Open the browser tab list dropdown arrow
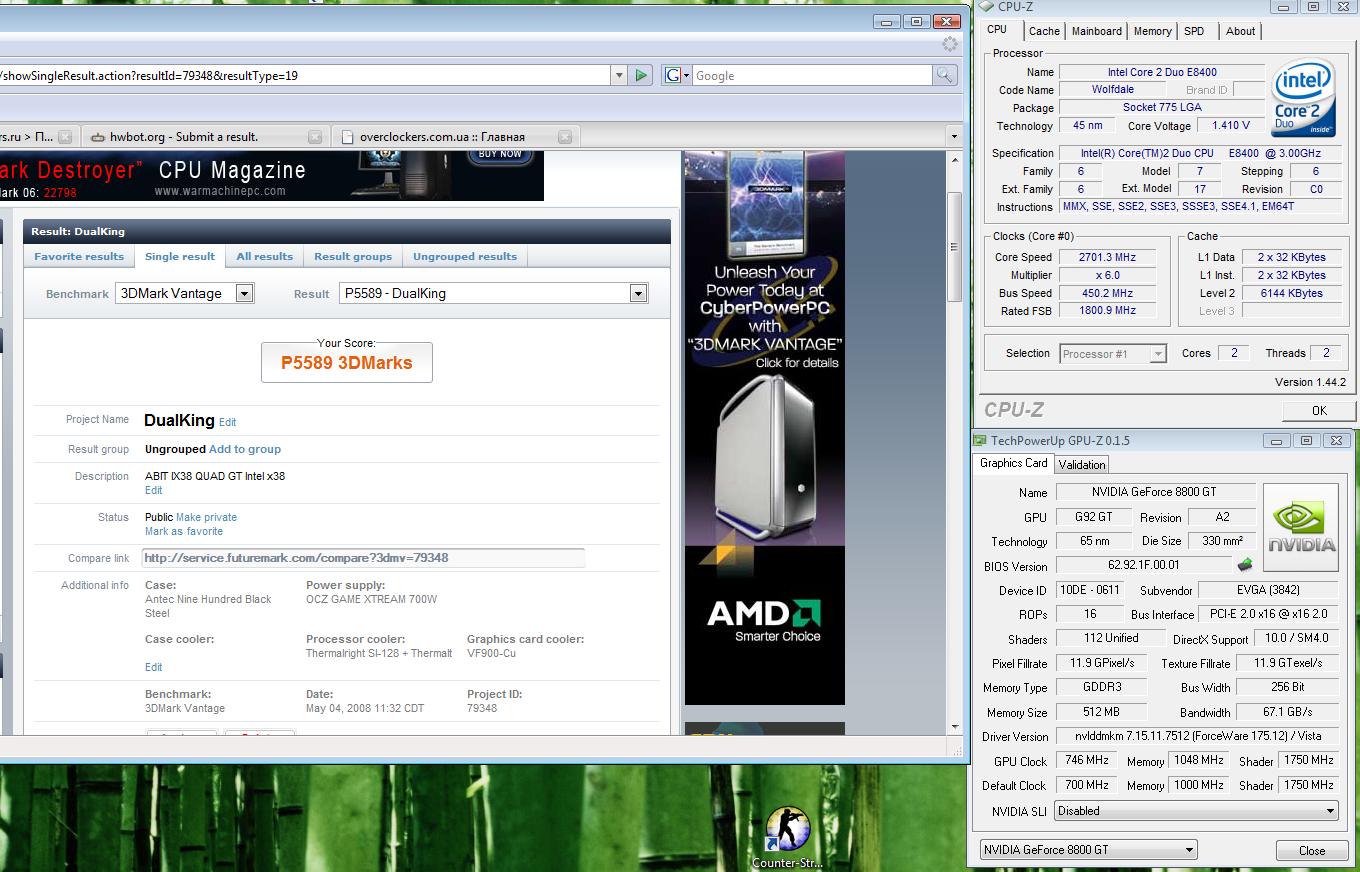The image size is (1360, 872). click(953, 137)
